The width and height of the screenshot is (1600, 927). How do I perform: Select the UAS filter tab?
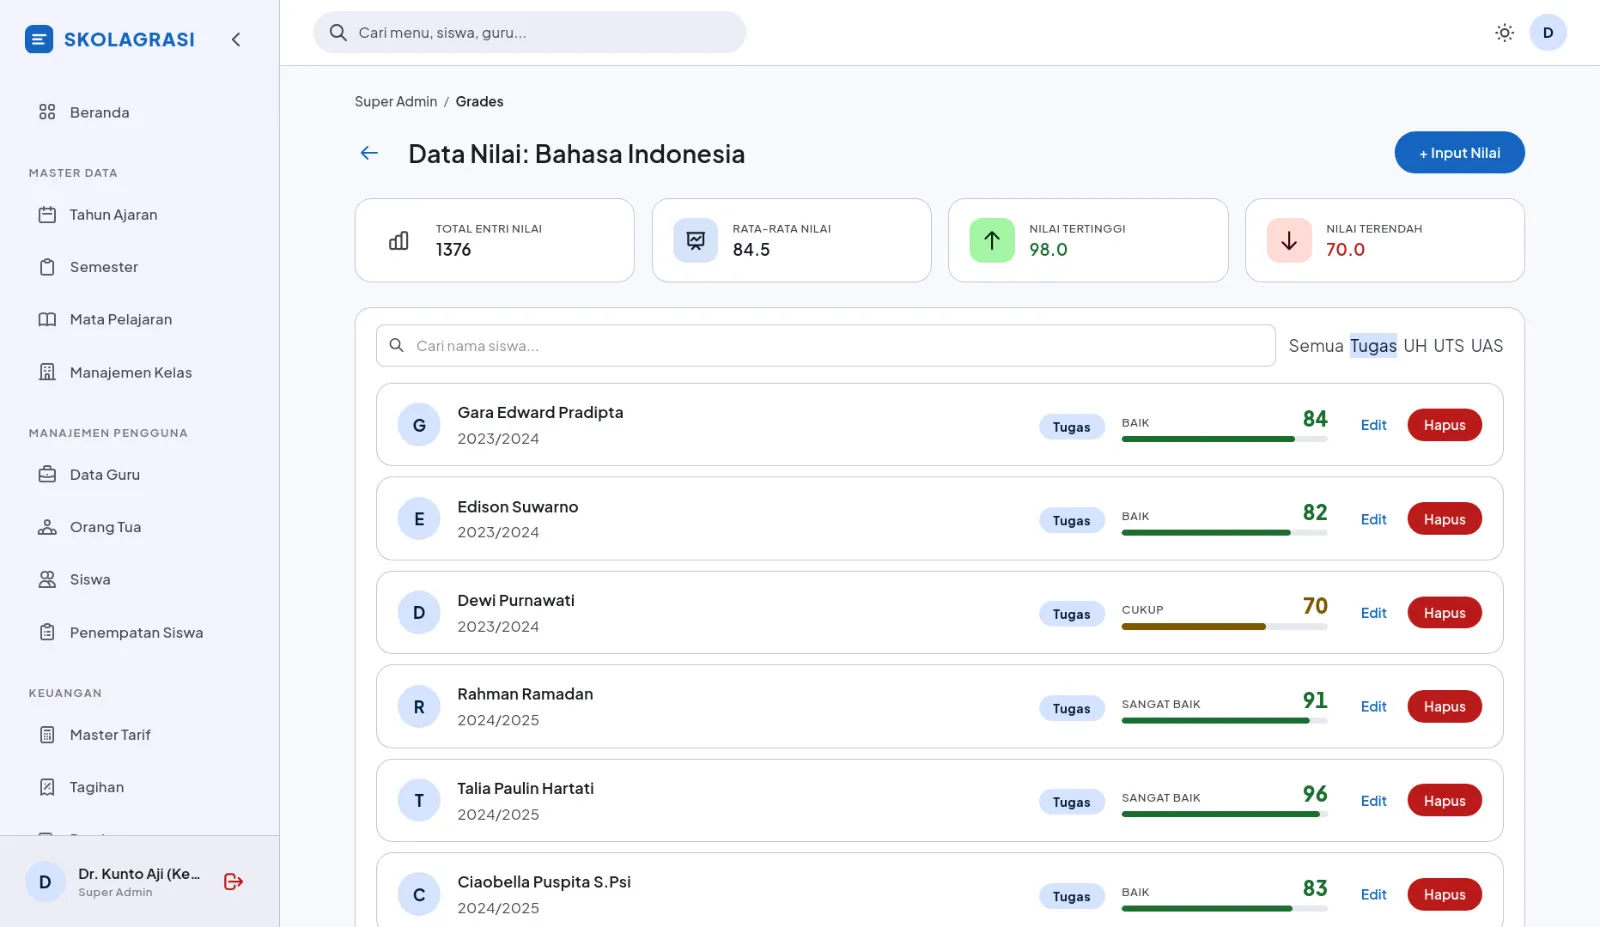[x=1487, y=346]
